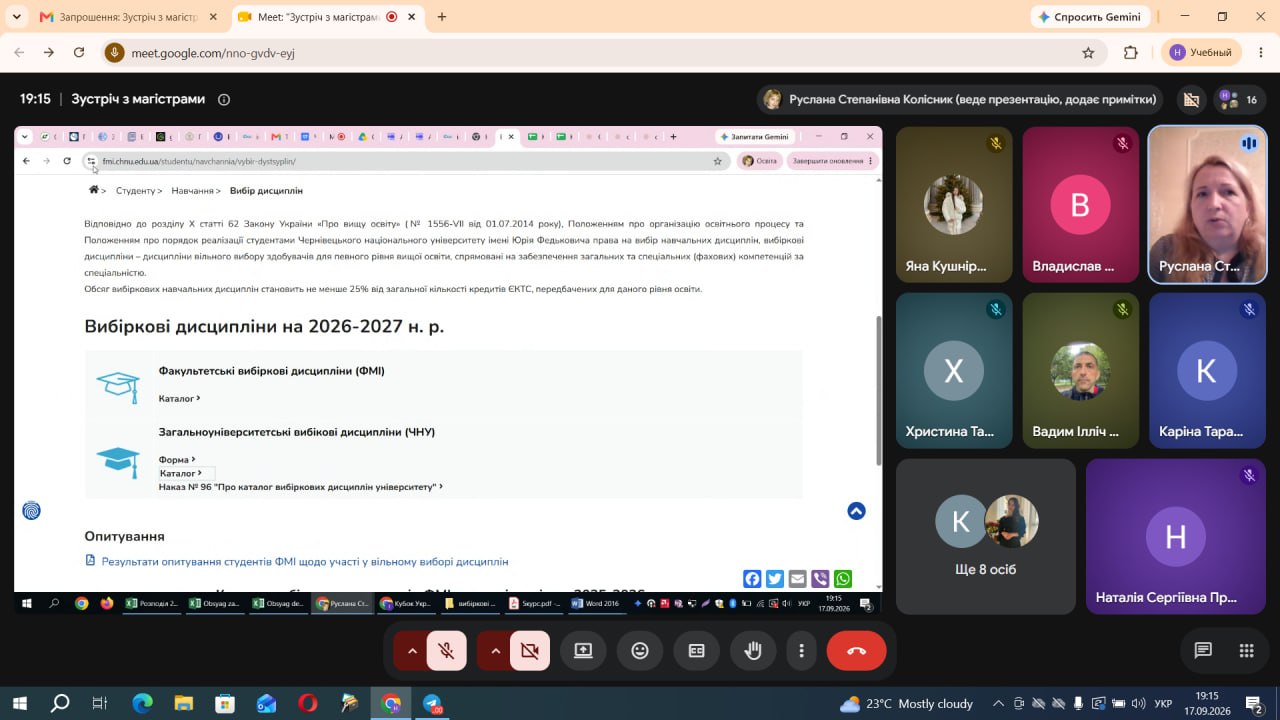
Task: Switch the УКР keyboard language indicator
Action: coord(1164,704)
